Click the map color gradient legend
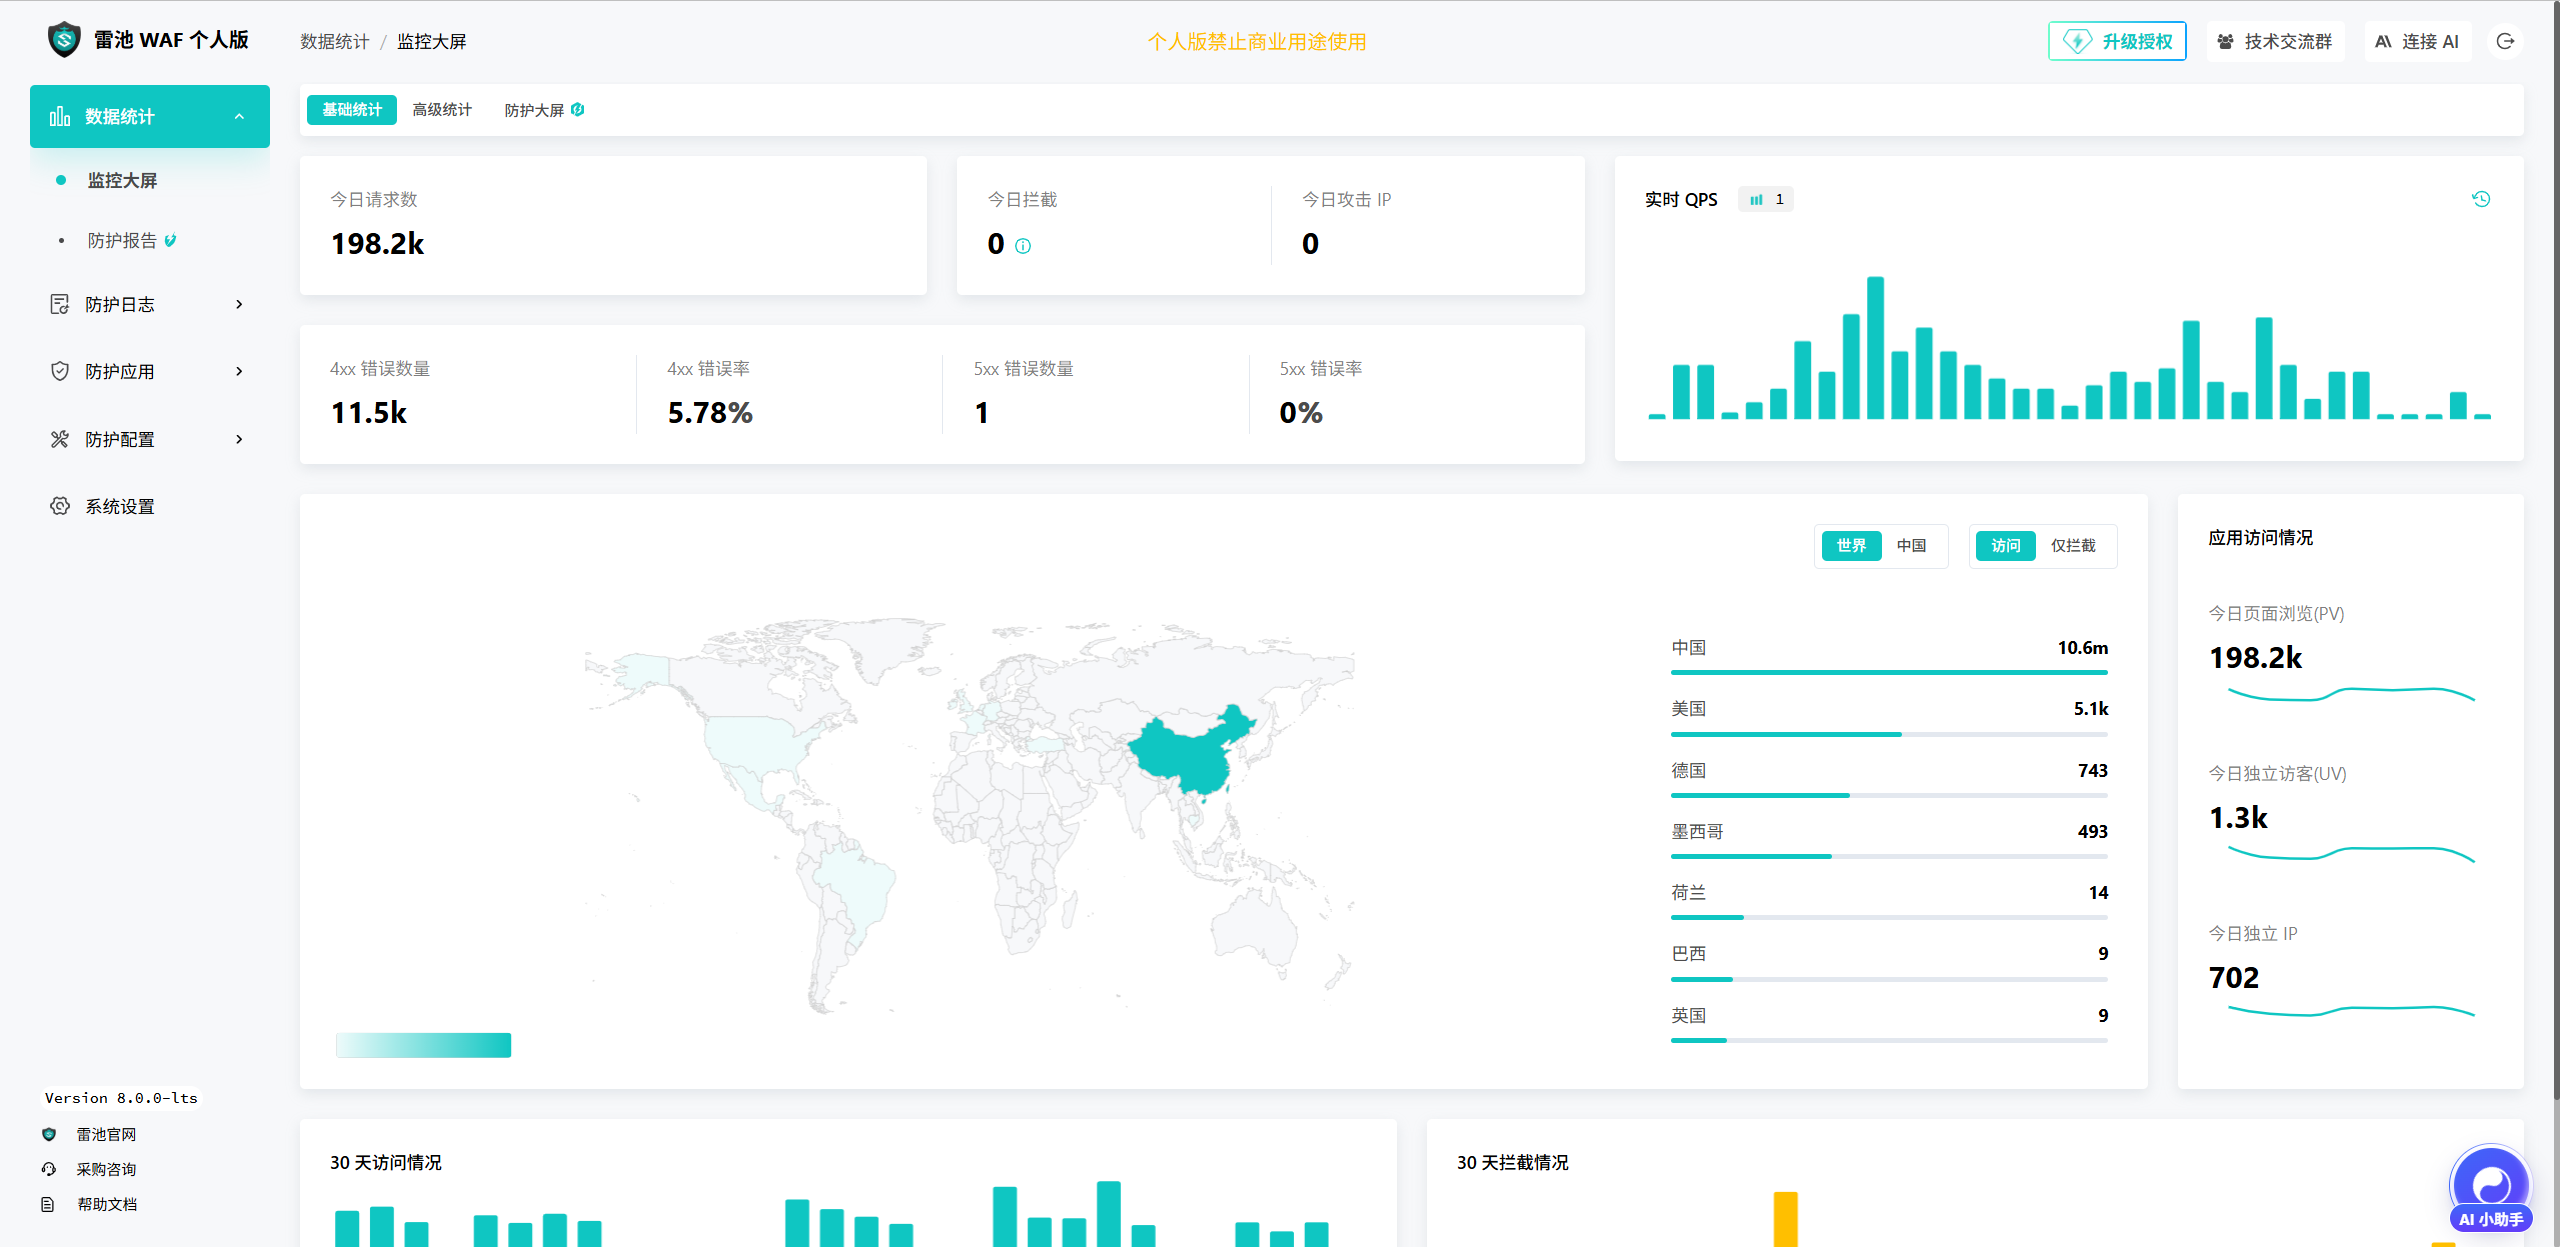 [x=423, y=1045]
